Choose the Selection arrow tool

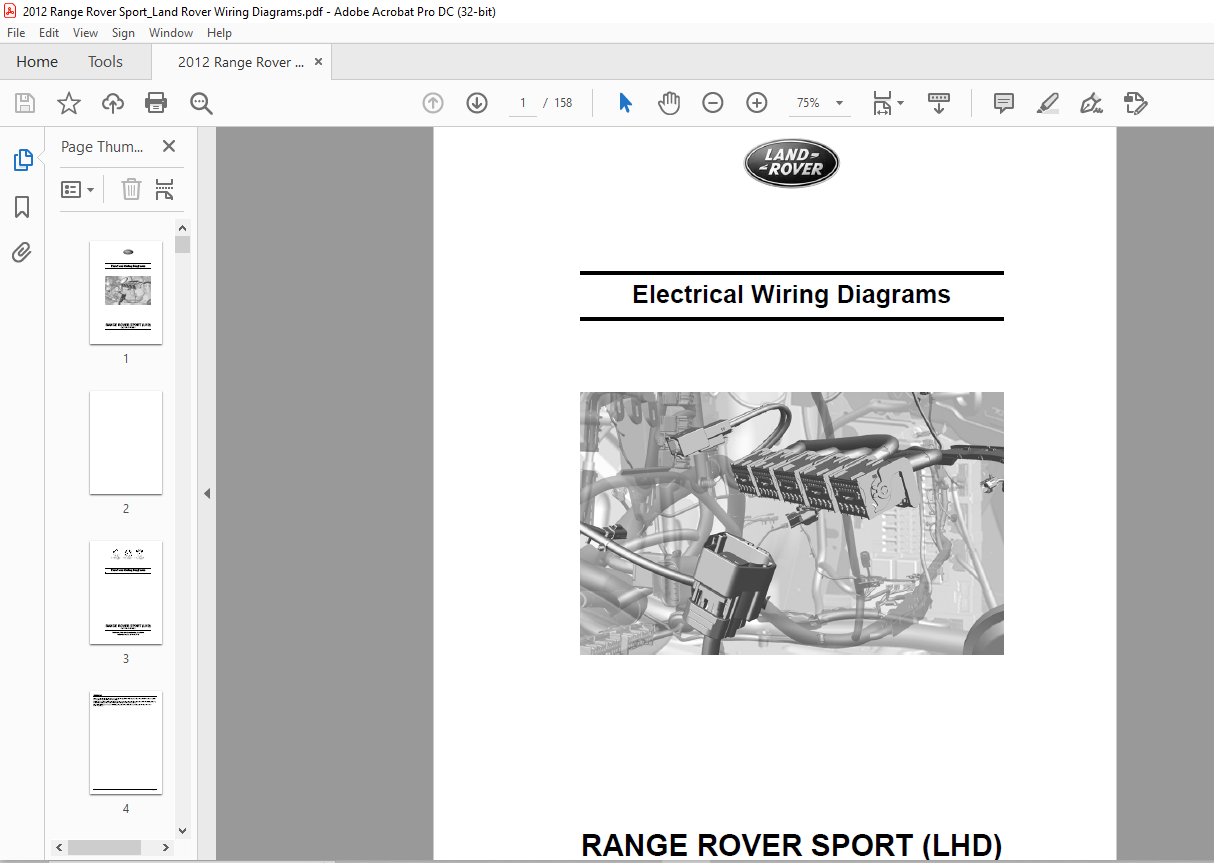coord(625,103)
